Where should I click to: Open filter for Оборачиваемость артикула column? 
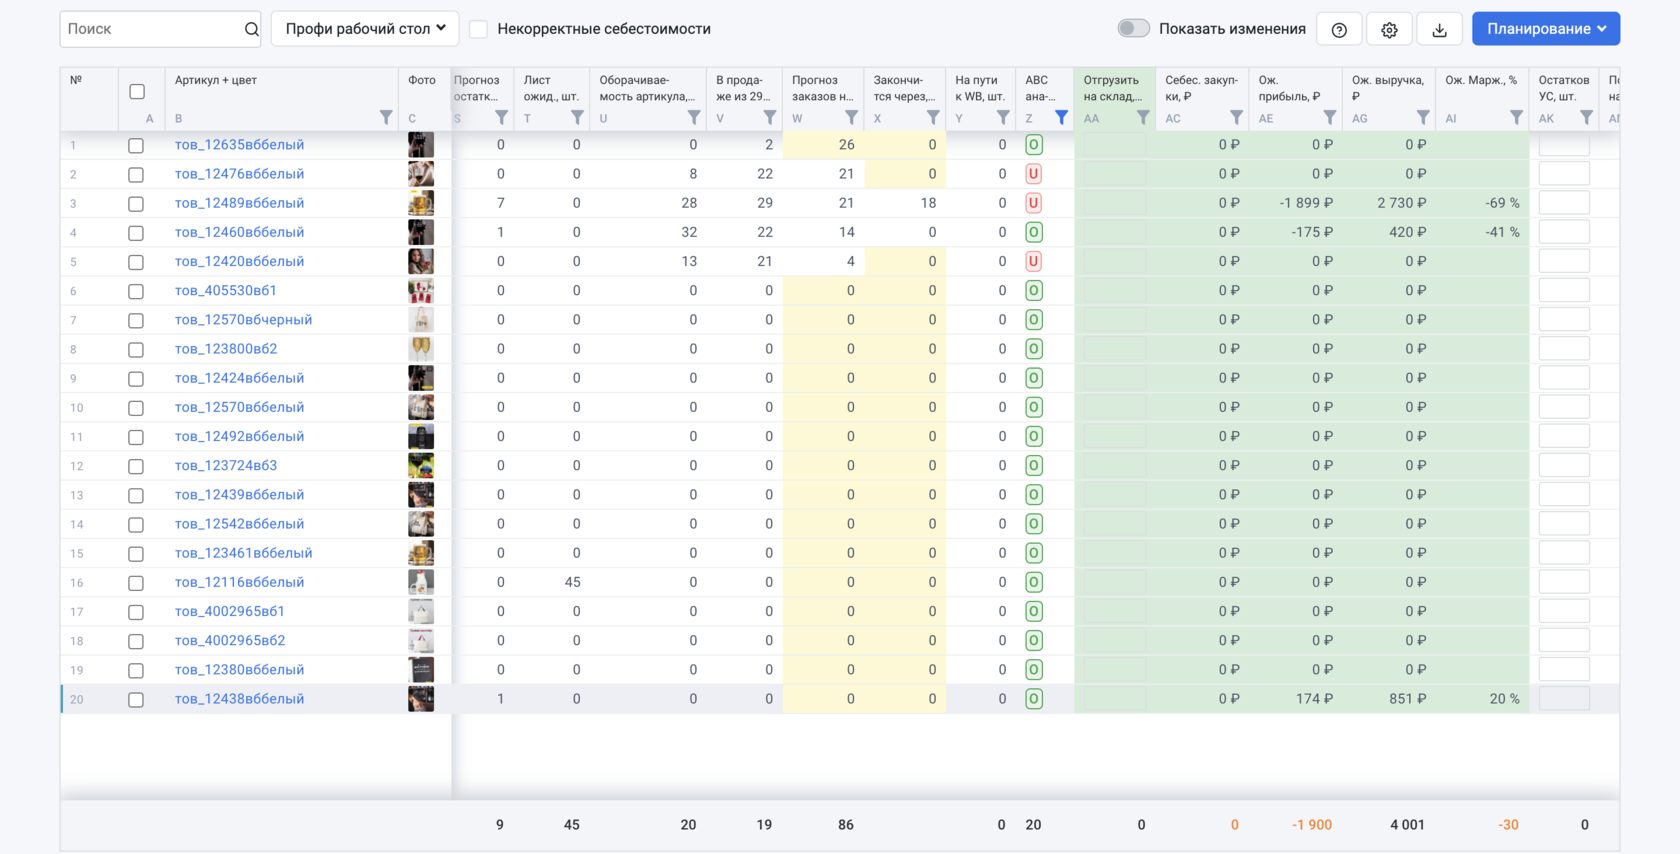(694, 118)
